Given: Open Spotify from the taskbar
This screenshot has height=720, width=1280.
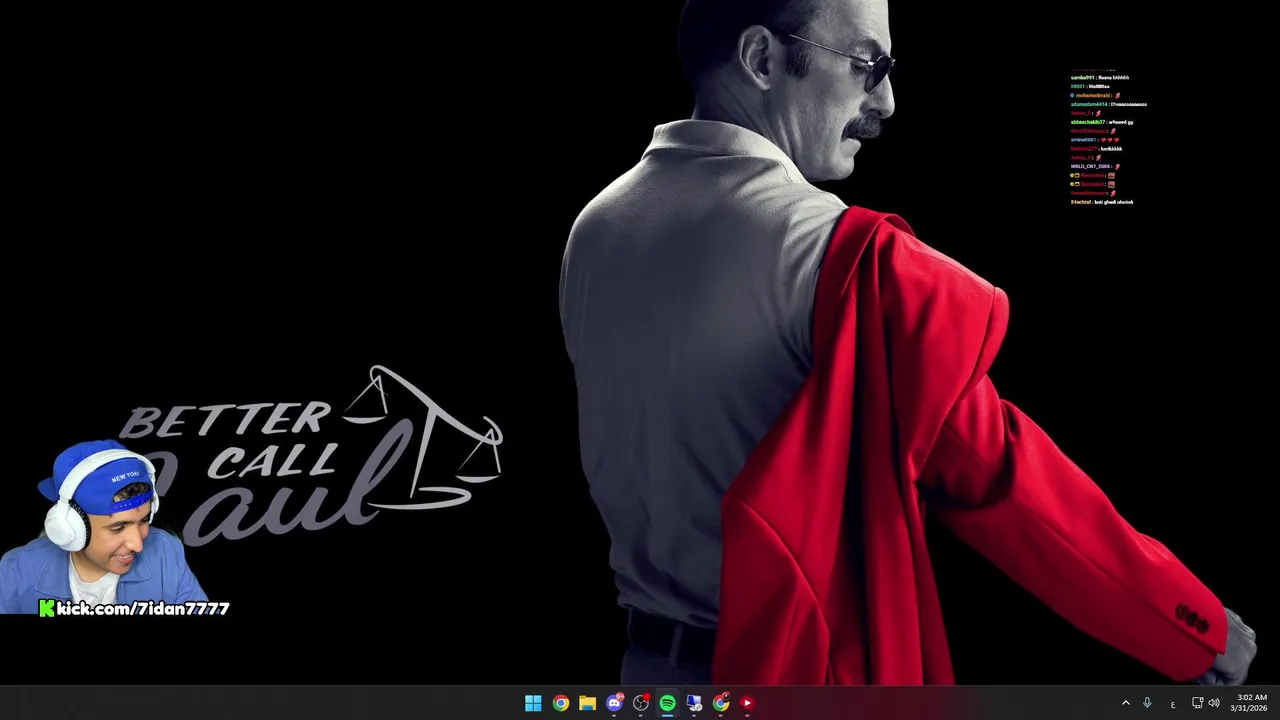Looking at the screenshot, I should point(667,703).
